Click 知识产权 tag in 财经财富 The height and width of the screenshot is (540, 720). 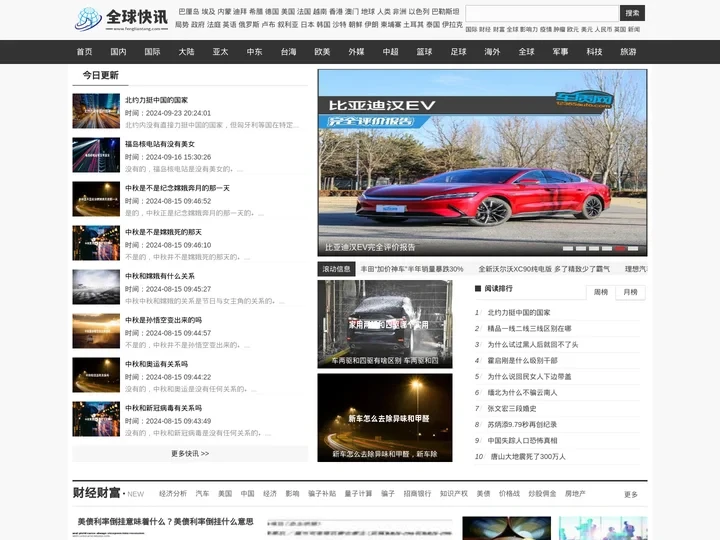point(454,494)
